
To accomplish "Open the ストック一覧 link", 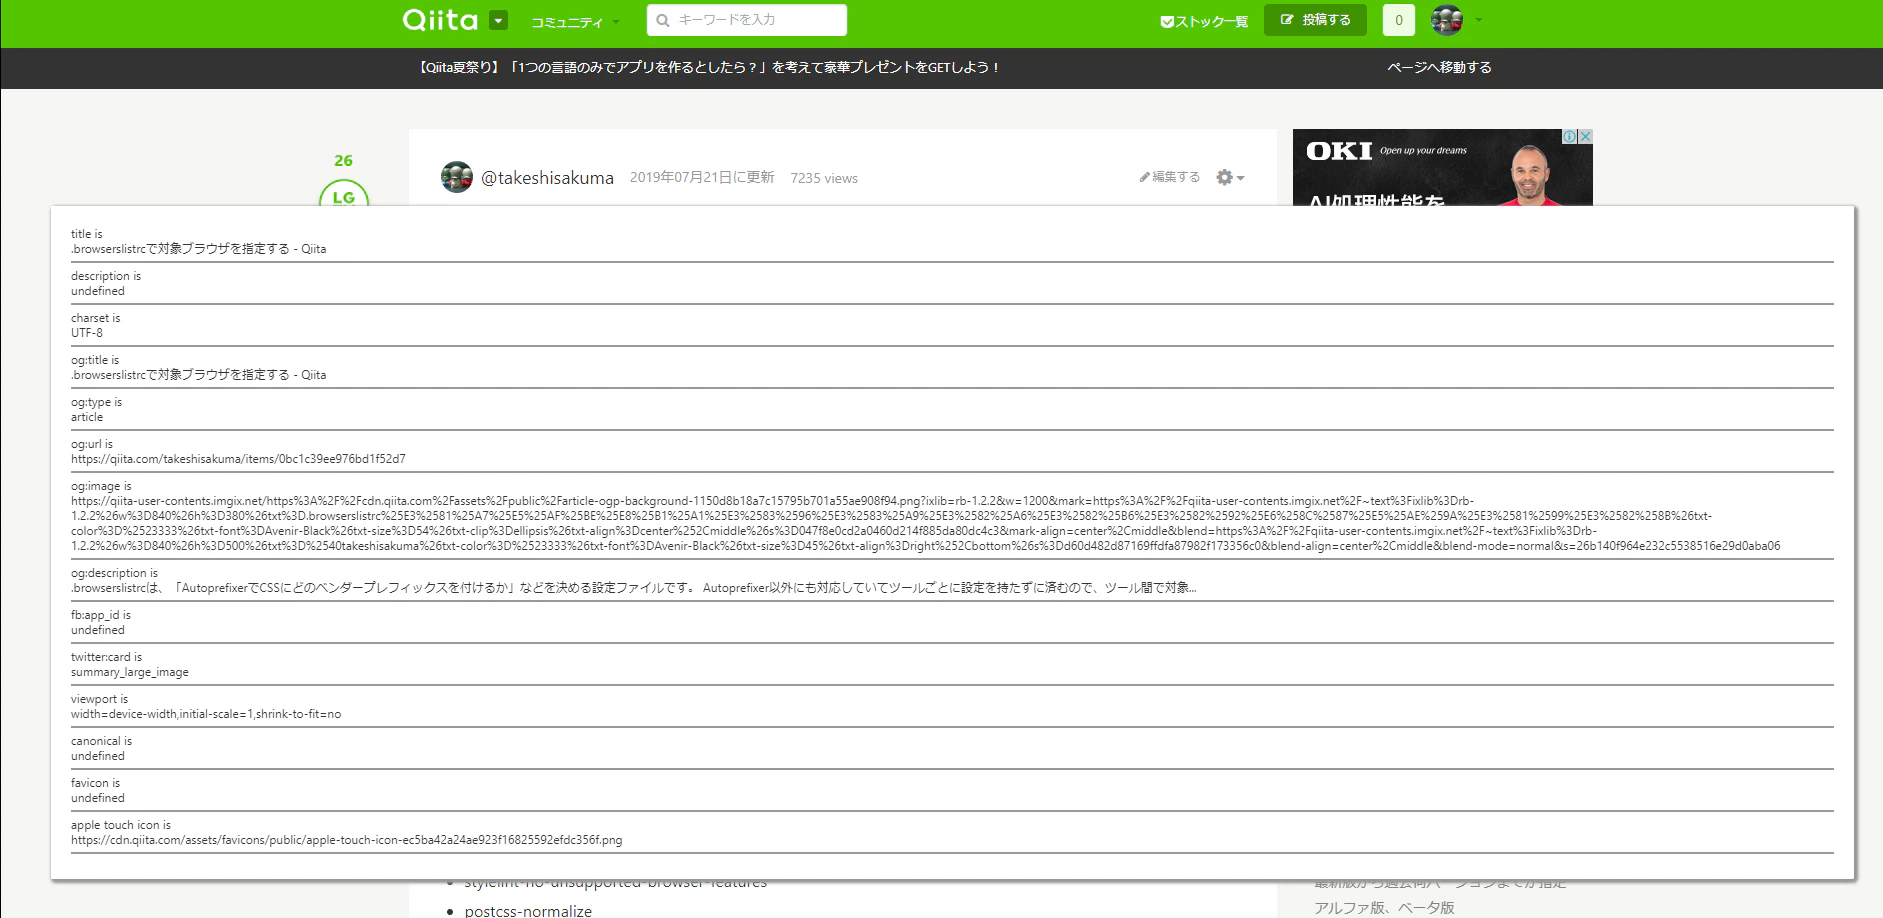I will click(1204, 21).
